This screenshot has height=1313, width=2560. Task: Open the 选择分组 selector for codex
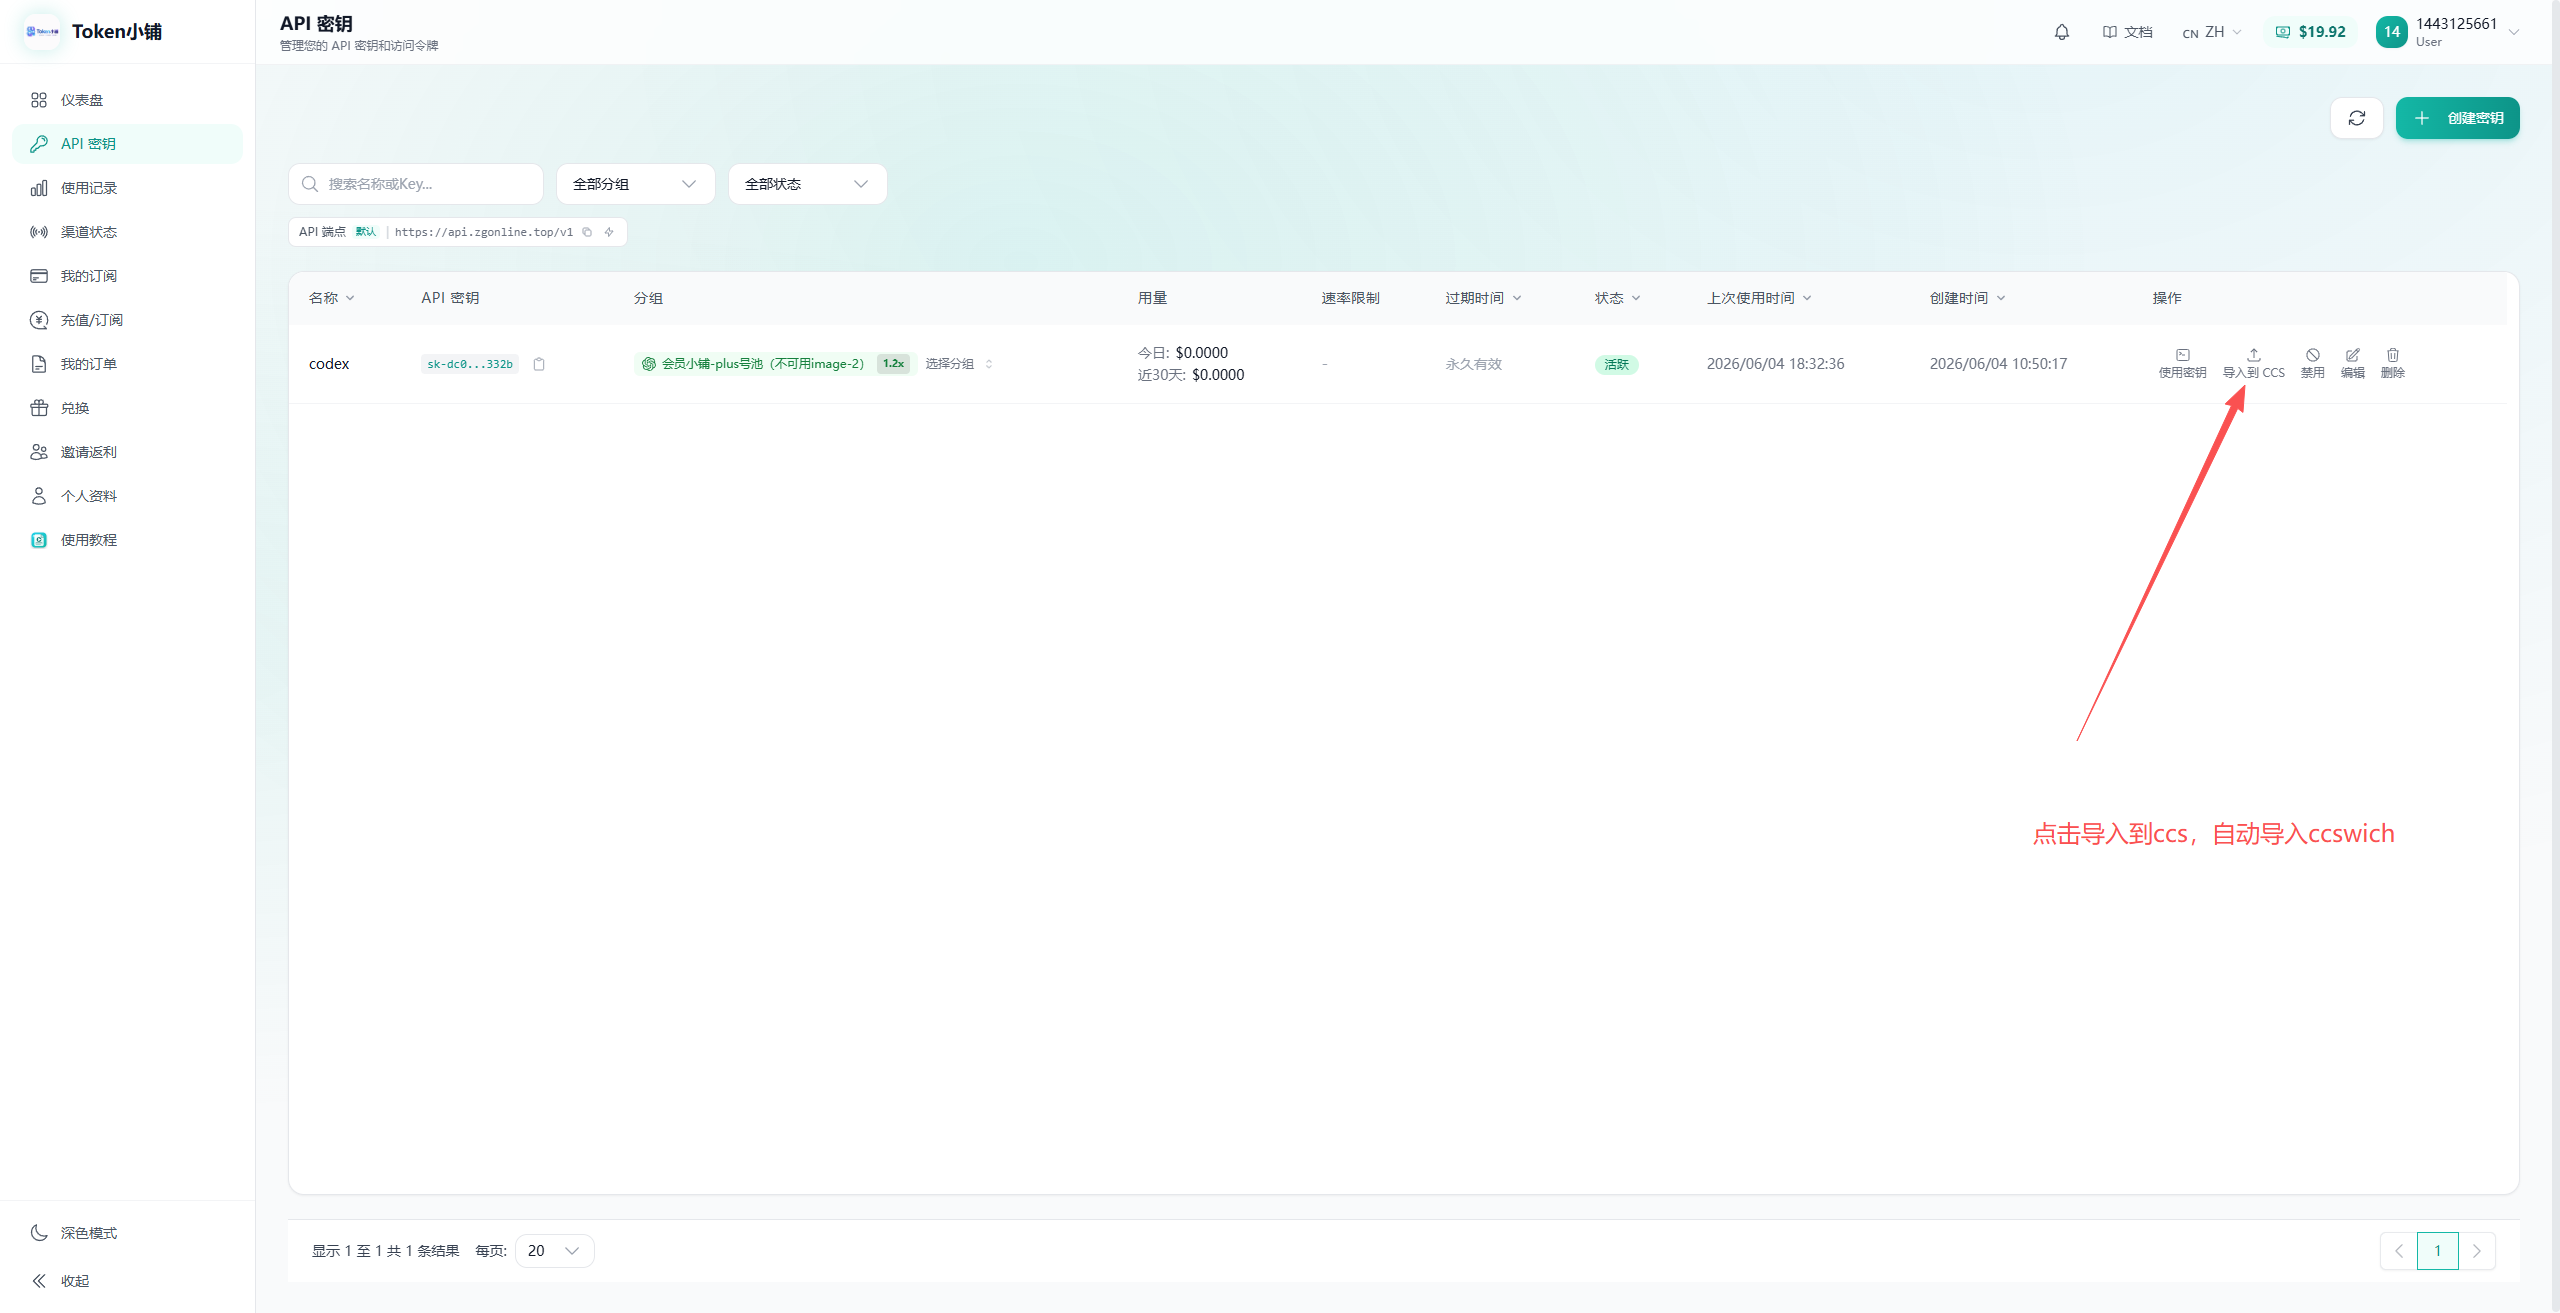pos(959,364)
